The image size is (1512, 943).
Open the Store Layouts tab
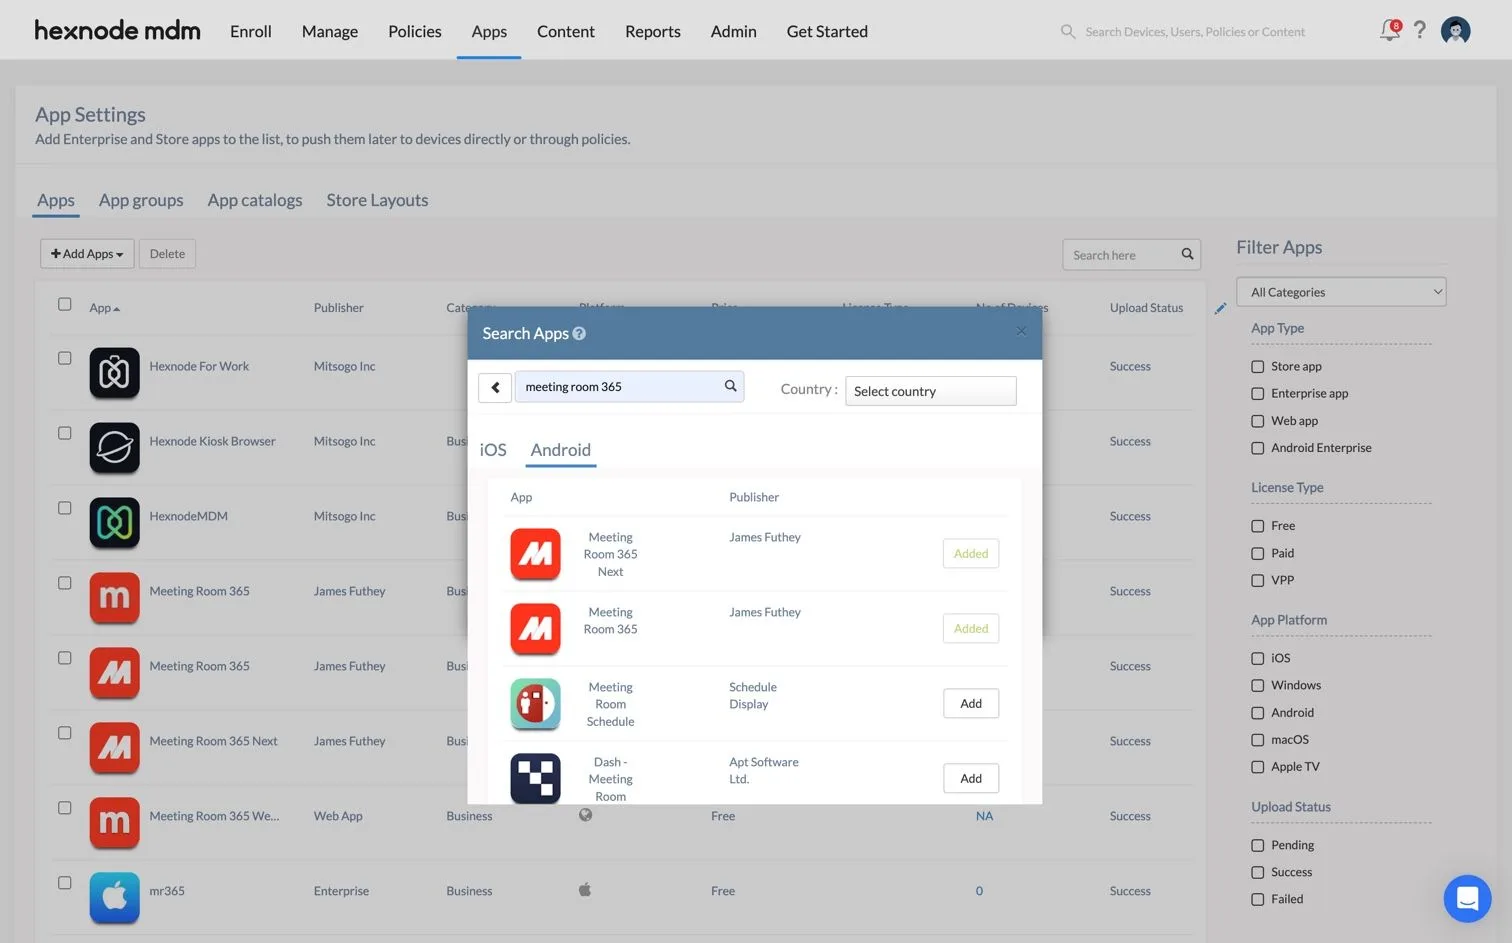pos(377,200)
